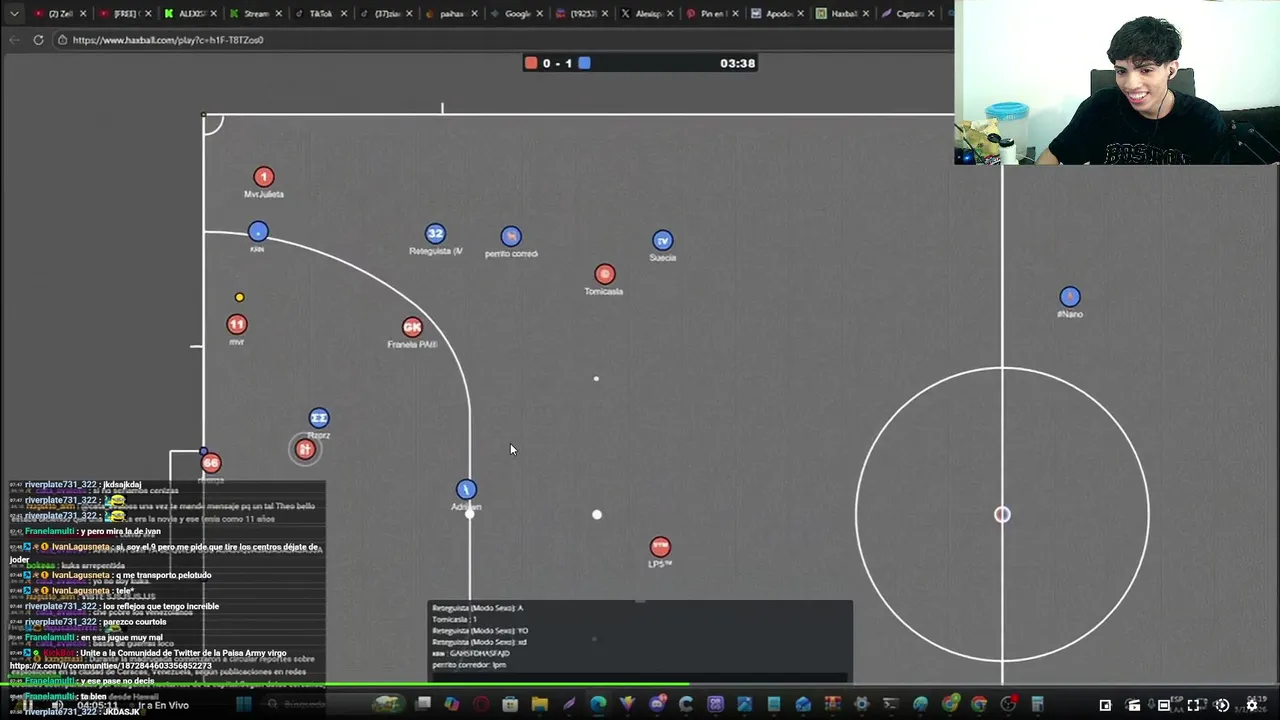Viewport: 1280px width, 720px height.
Task: Seek along the video progress bar
Action: coord(640,686)
